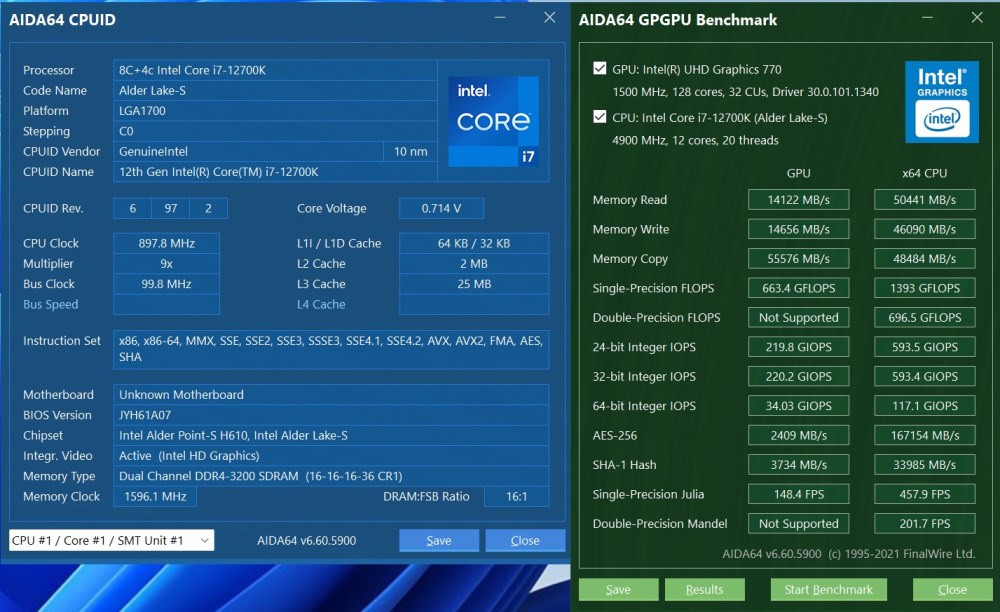
Task: Click the GPU column header
Action: pos(798,173)
